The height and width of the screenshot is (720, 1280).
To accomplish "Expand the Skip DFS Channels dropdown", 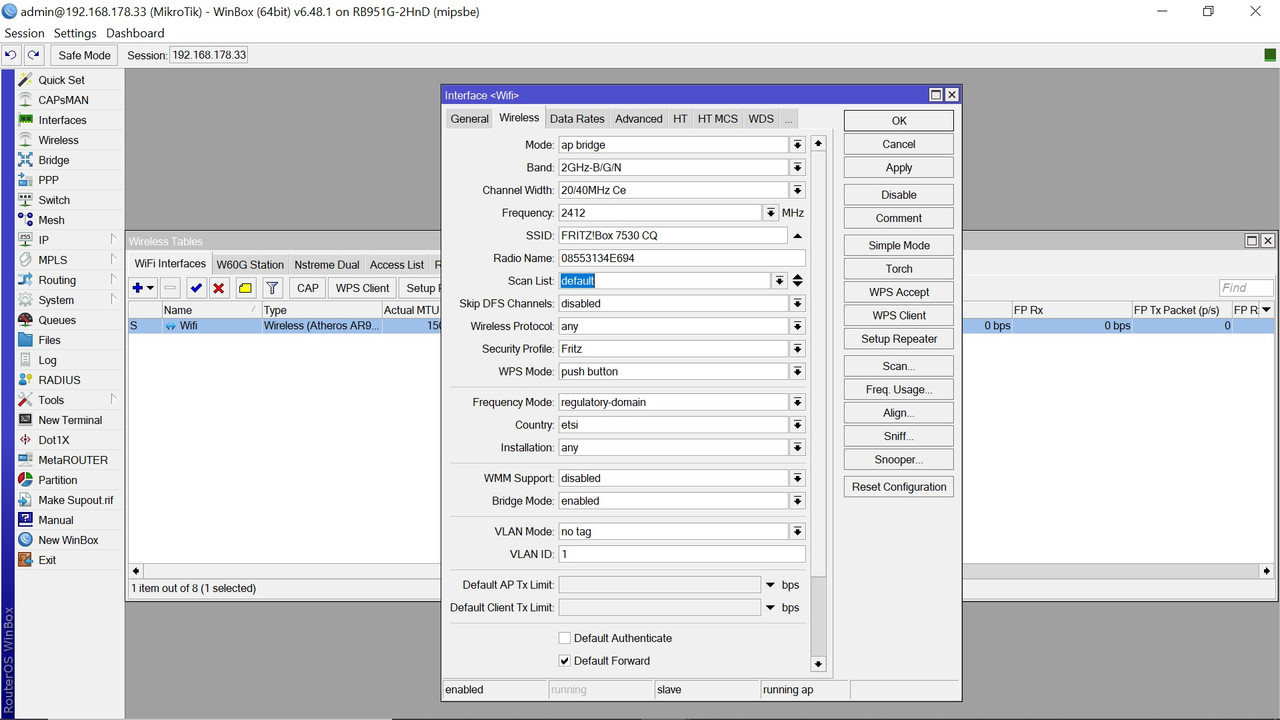I will click(797, 303).
